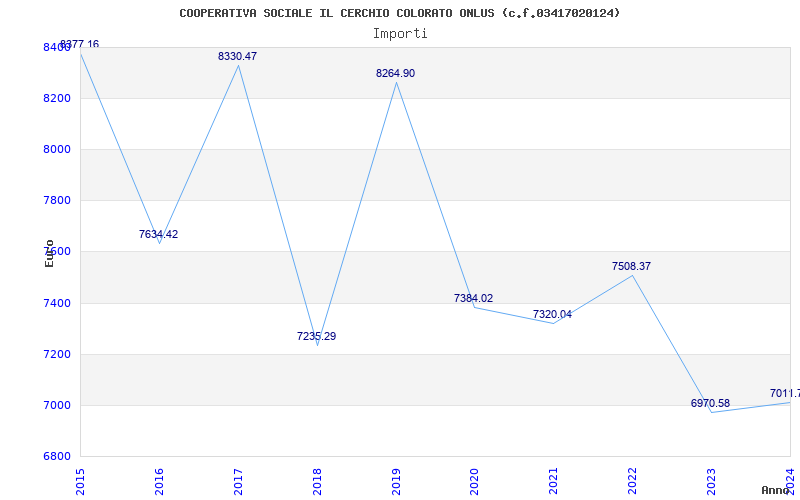Click the x-axis year 2015
The image size is (800, 500).
[x=80, y=482]
